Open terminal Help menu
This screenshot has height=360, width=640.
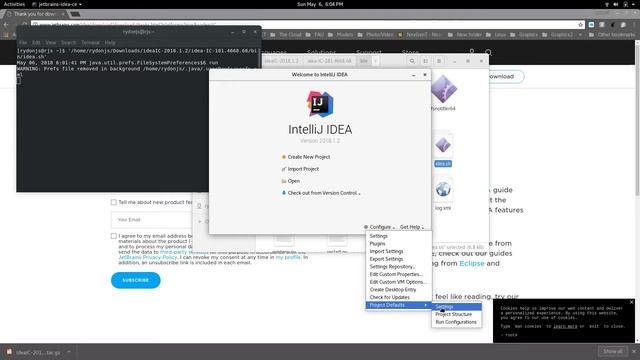pos(110,42)
